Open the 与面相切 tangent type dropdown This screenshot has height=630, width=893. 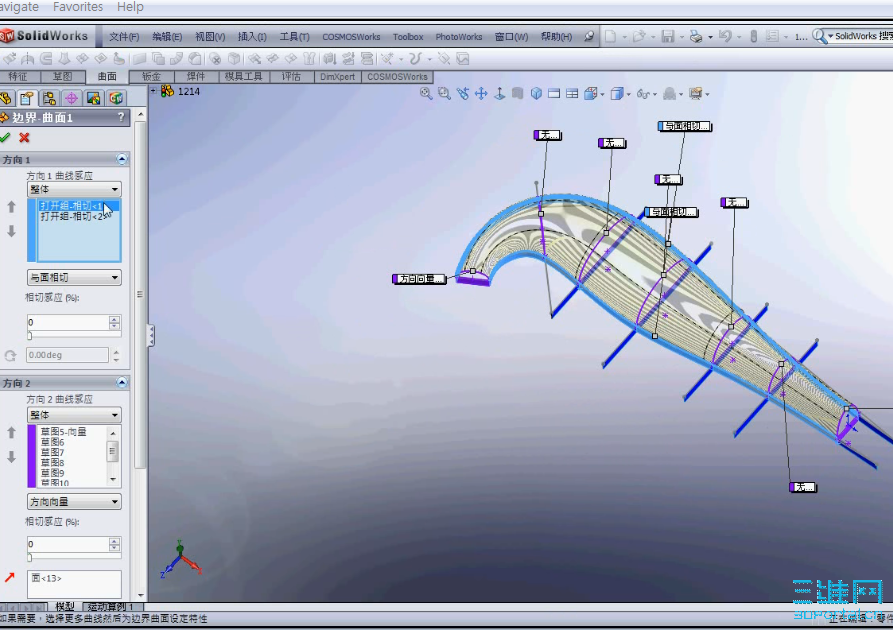75,277
